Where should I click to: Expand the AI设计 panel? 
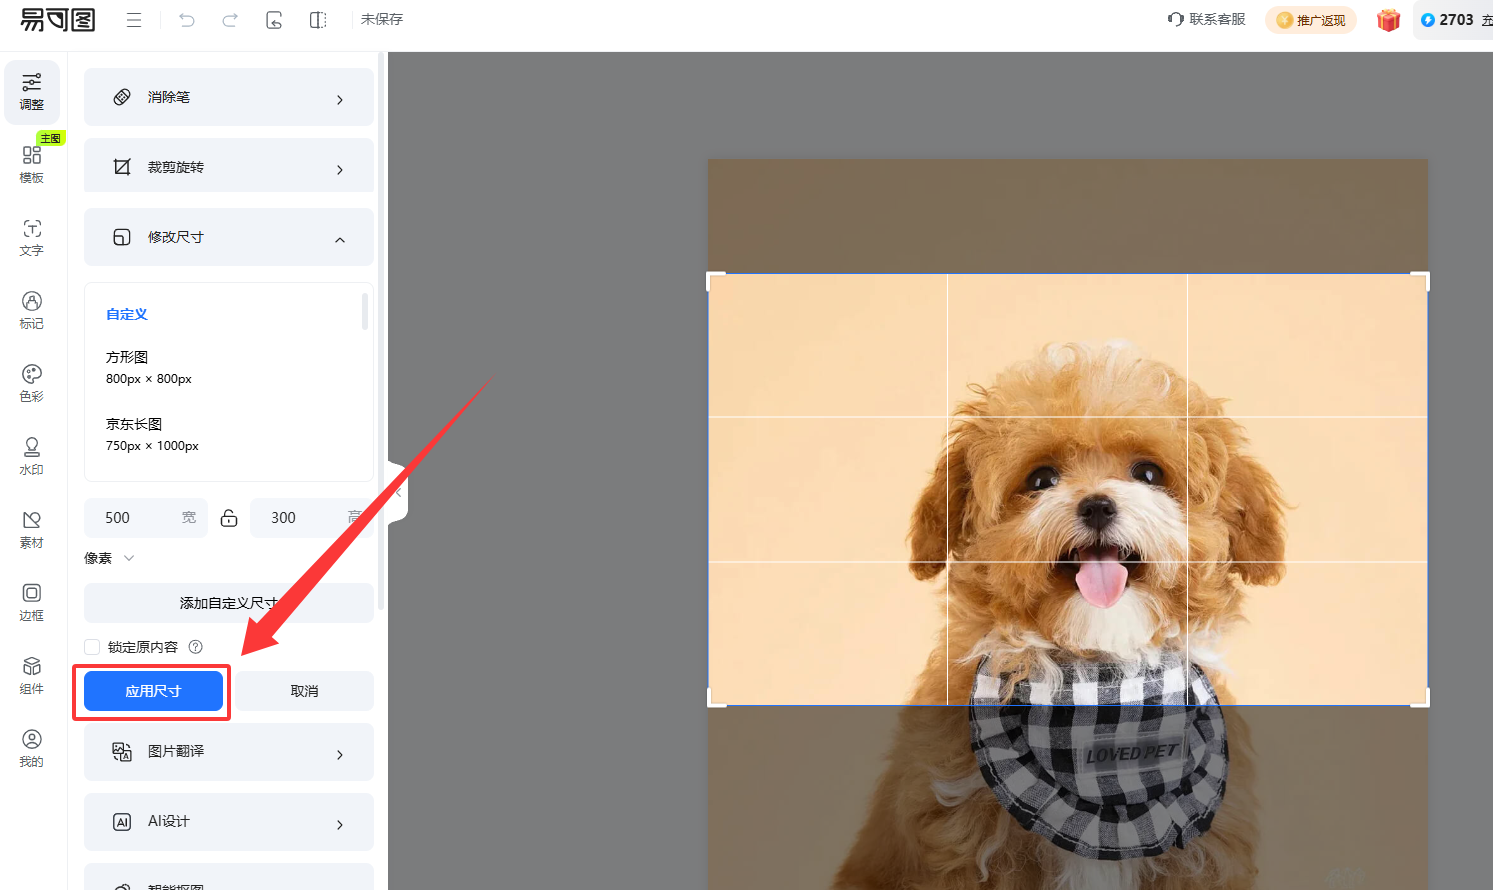[x=229, y=821]
